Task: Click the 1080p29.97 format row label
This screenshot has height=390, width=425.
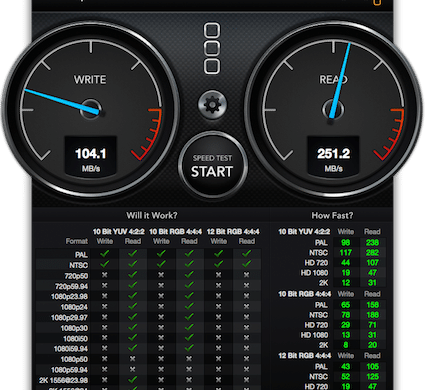Action: coord(69,318)
